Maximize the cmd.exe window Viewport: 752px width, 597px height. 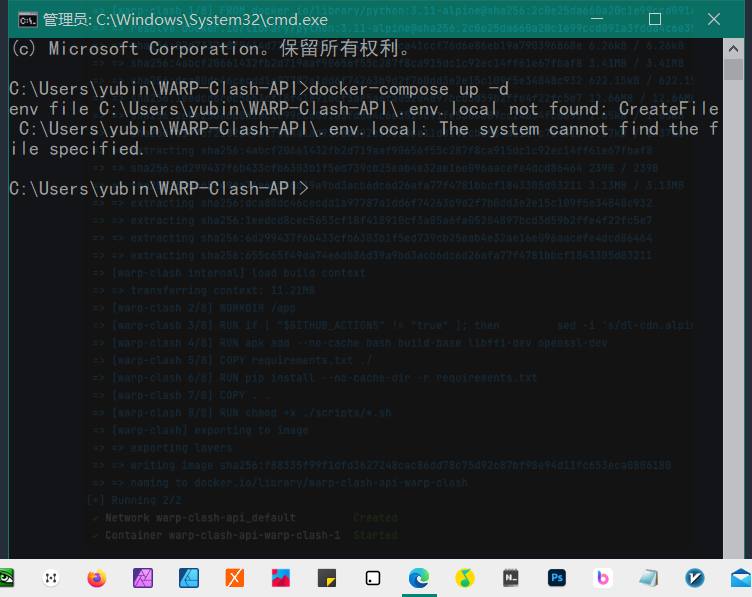(x=655, y=19)
